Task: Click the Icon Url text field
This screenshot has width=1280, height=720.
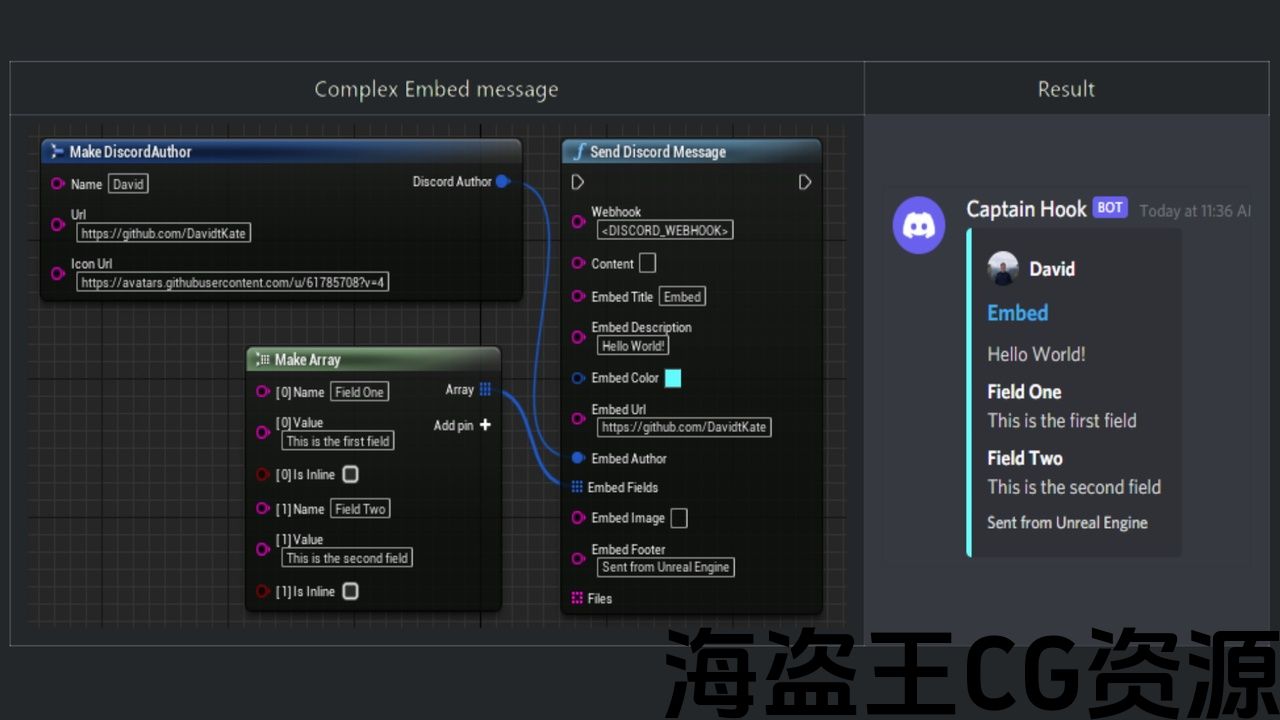Action: click(233, 283)
